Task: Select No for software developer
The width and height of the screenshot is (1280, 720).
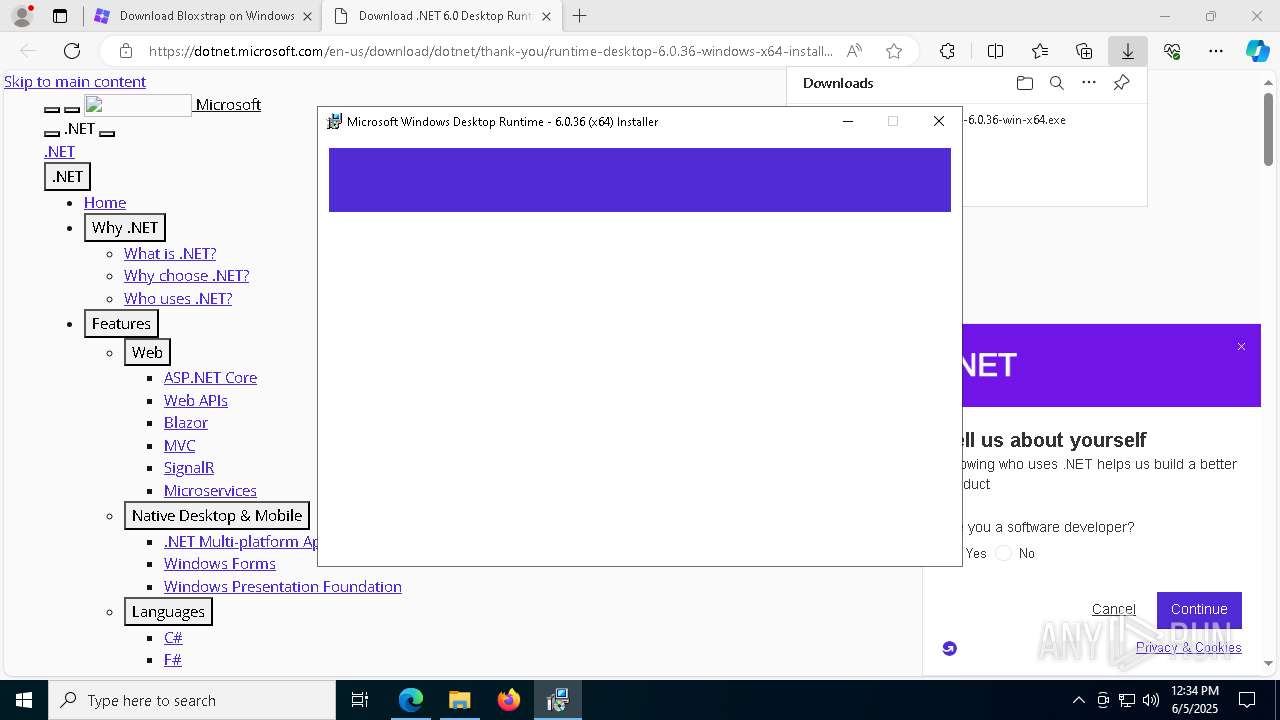Action: 1004,553
